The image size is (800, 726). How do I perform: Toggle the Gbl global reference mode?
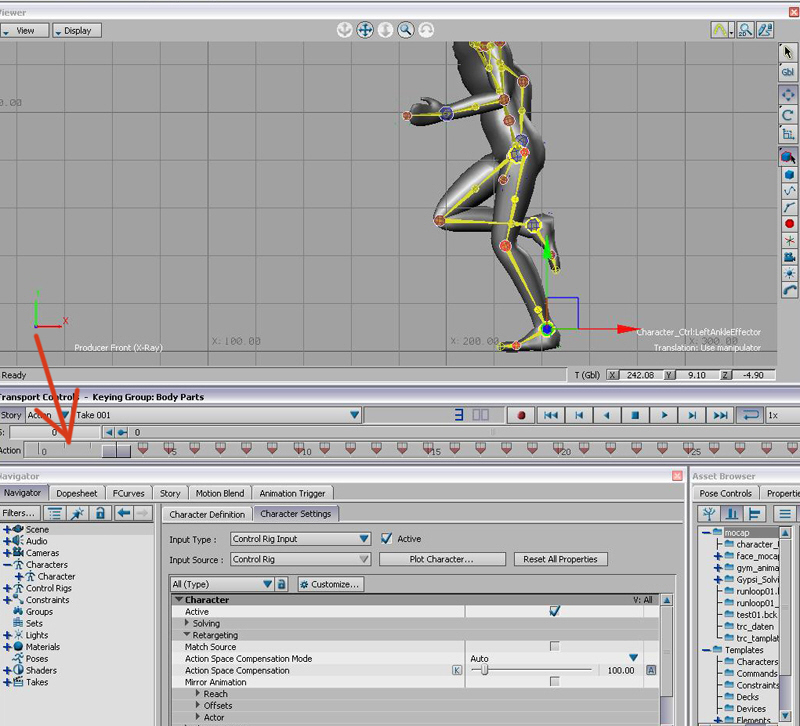point(788,71)
